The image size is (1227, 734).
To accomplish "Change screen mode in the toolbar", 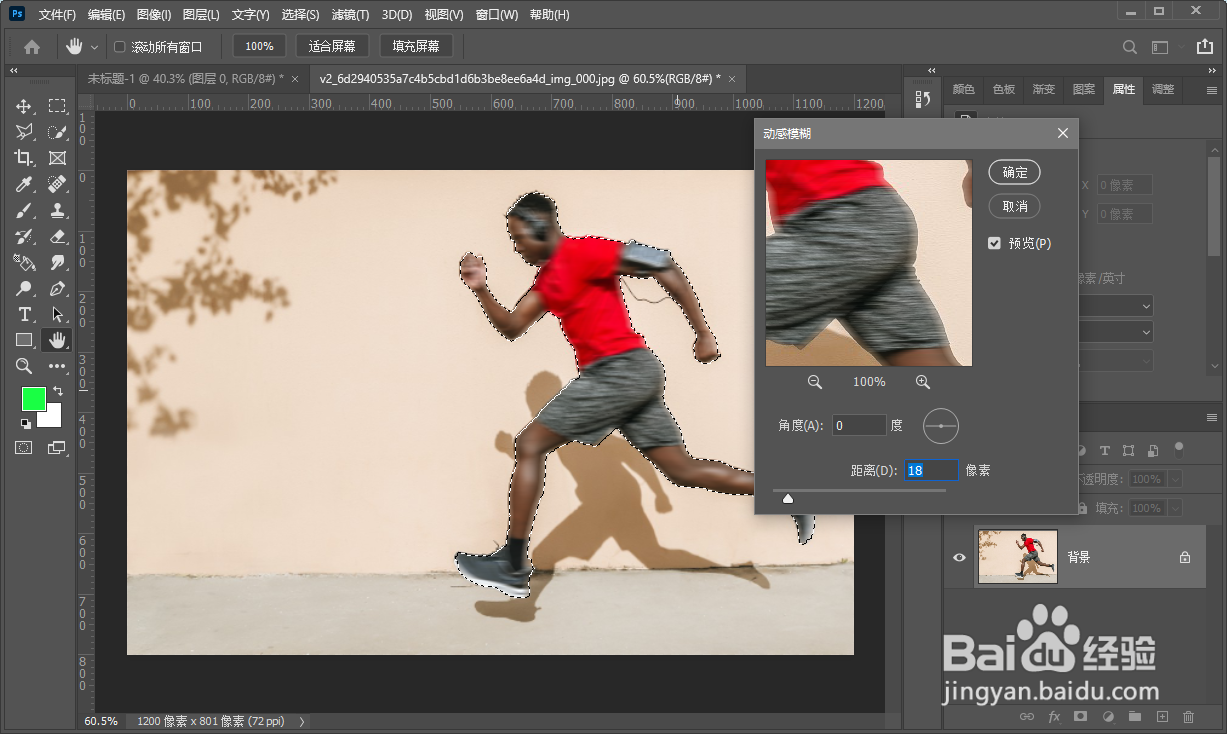I will 57,447.
